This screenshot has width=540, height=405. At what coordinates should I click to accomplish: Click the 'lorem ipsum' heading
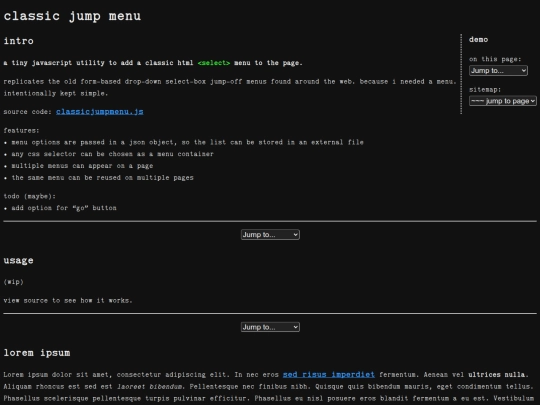pos(37,353)
